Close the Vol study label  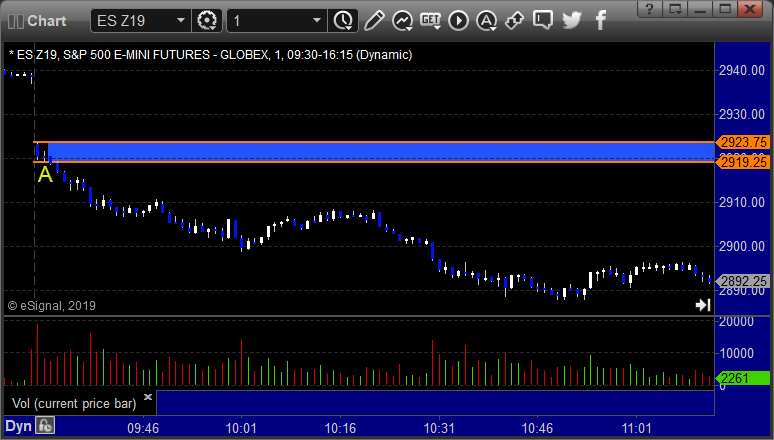(x=148, y=397)
